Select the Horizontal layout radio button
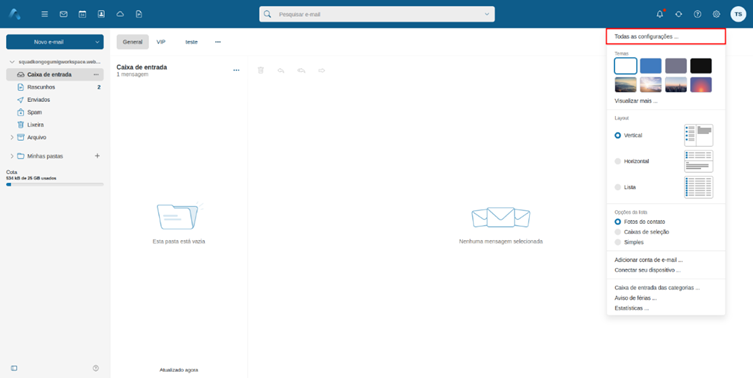 pos(618,161)
